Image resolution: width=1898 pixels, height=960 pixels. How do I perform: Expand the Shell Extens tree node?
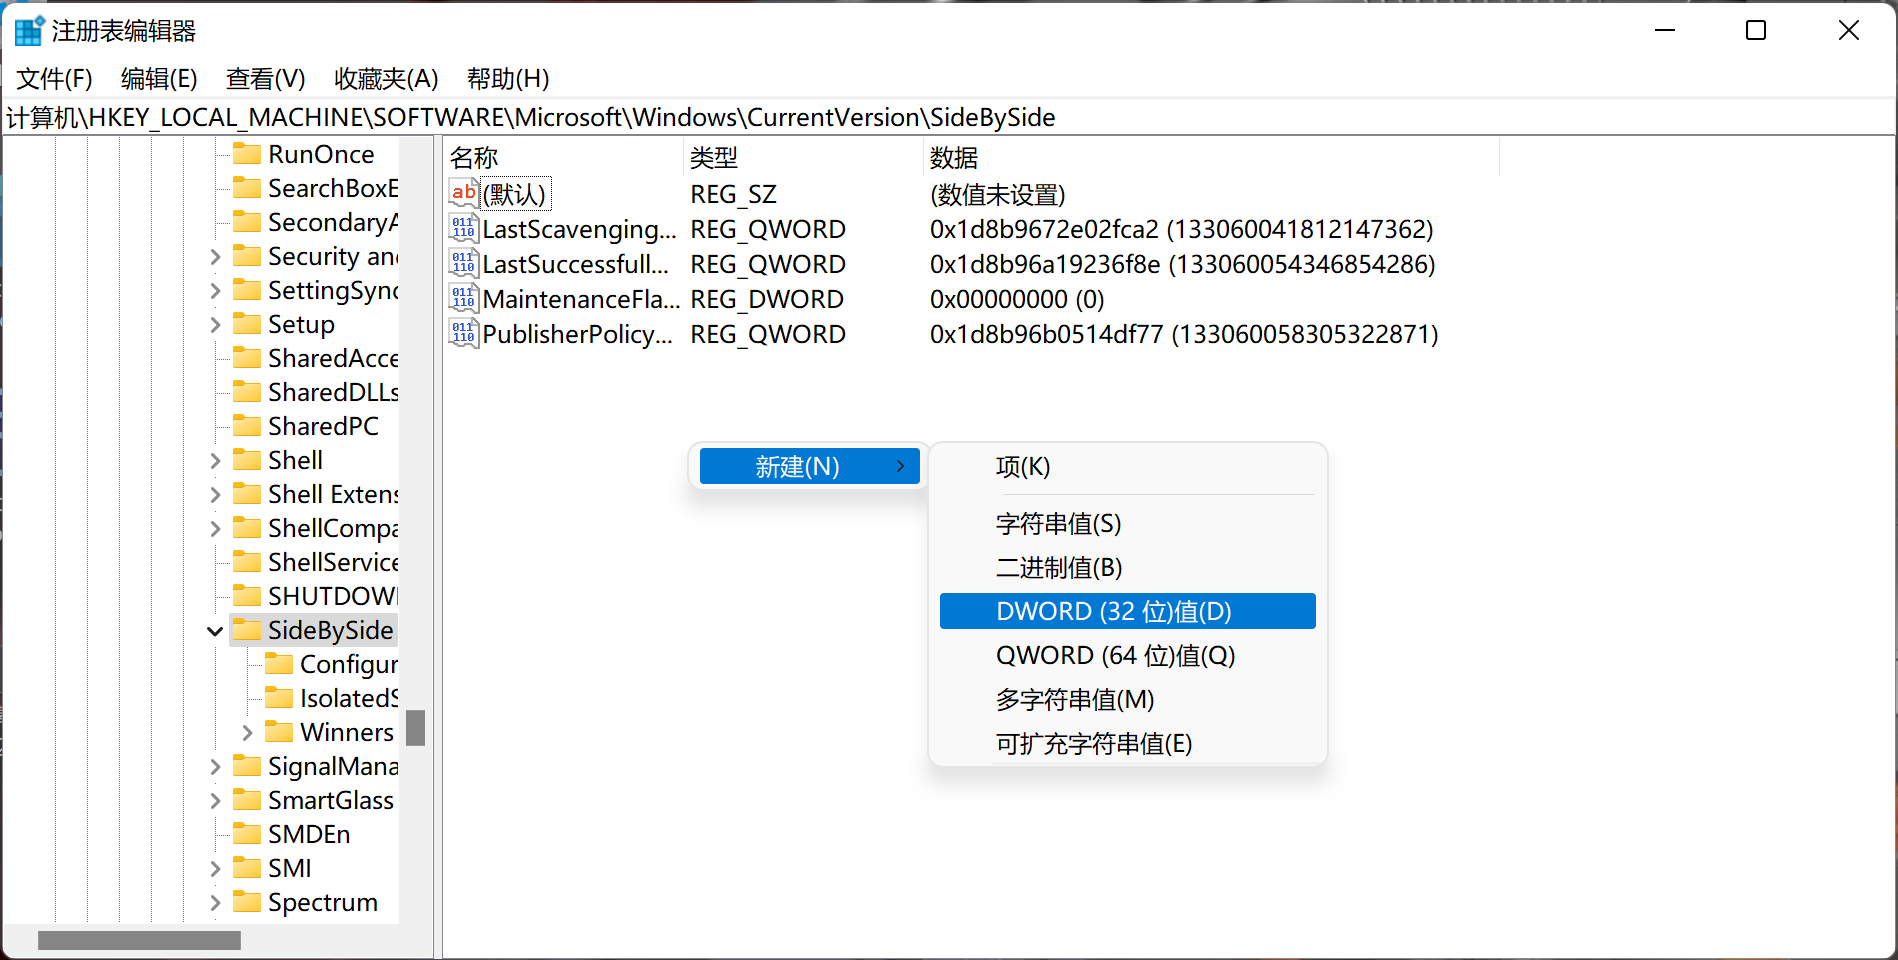point(215,495)
